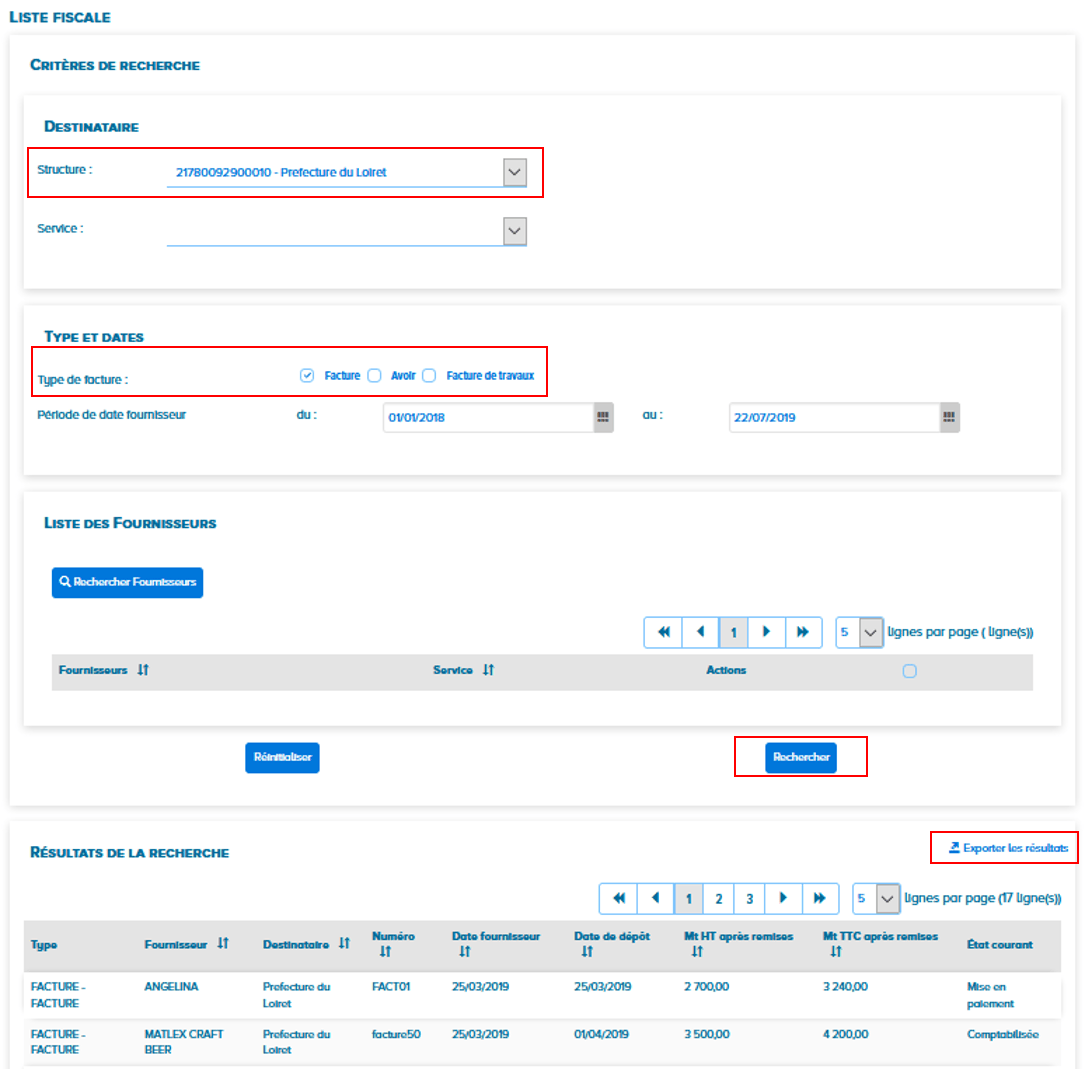1092x1069 pixels.
Task: Open the Structure dropdown list
Action: [514, 172]
